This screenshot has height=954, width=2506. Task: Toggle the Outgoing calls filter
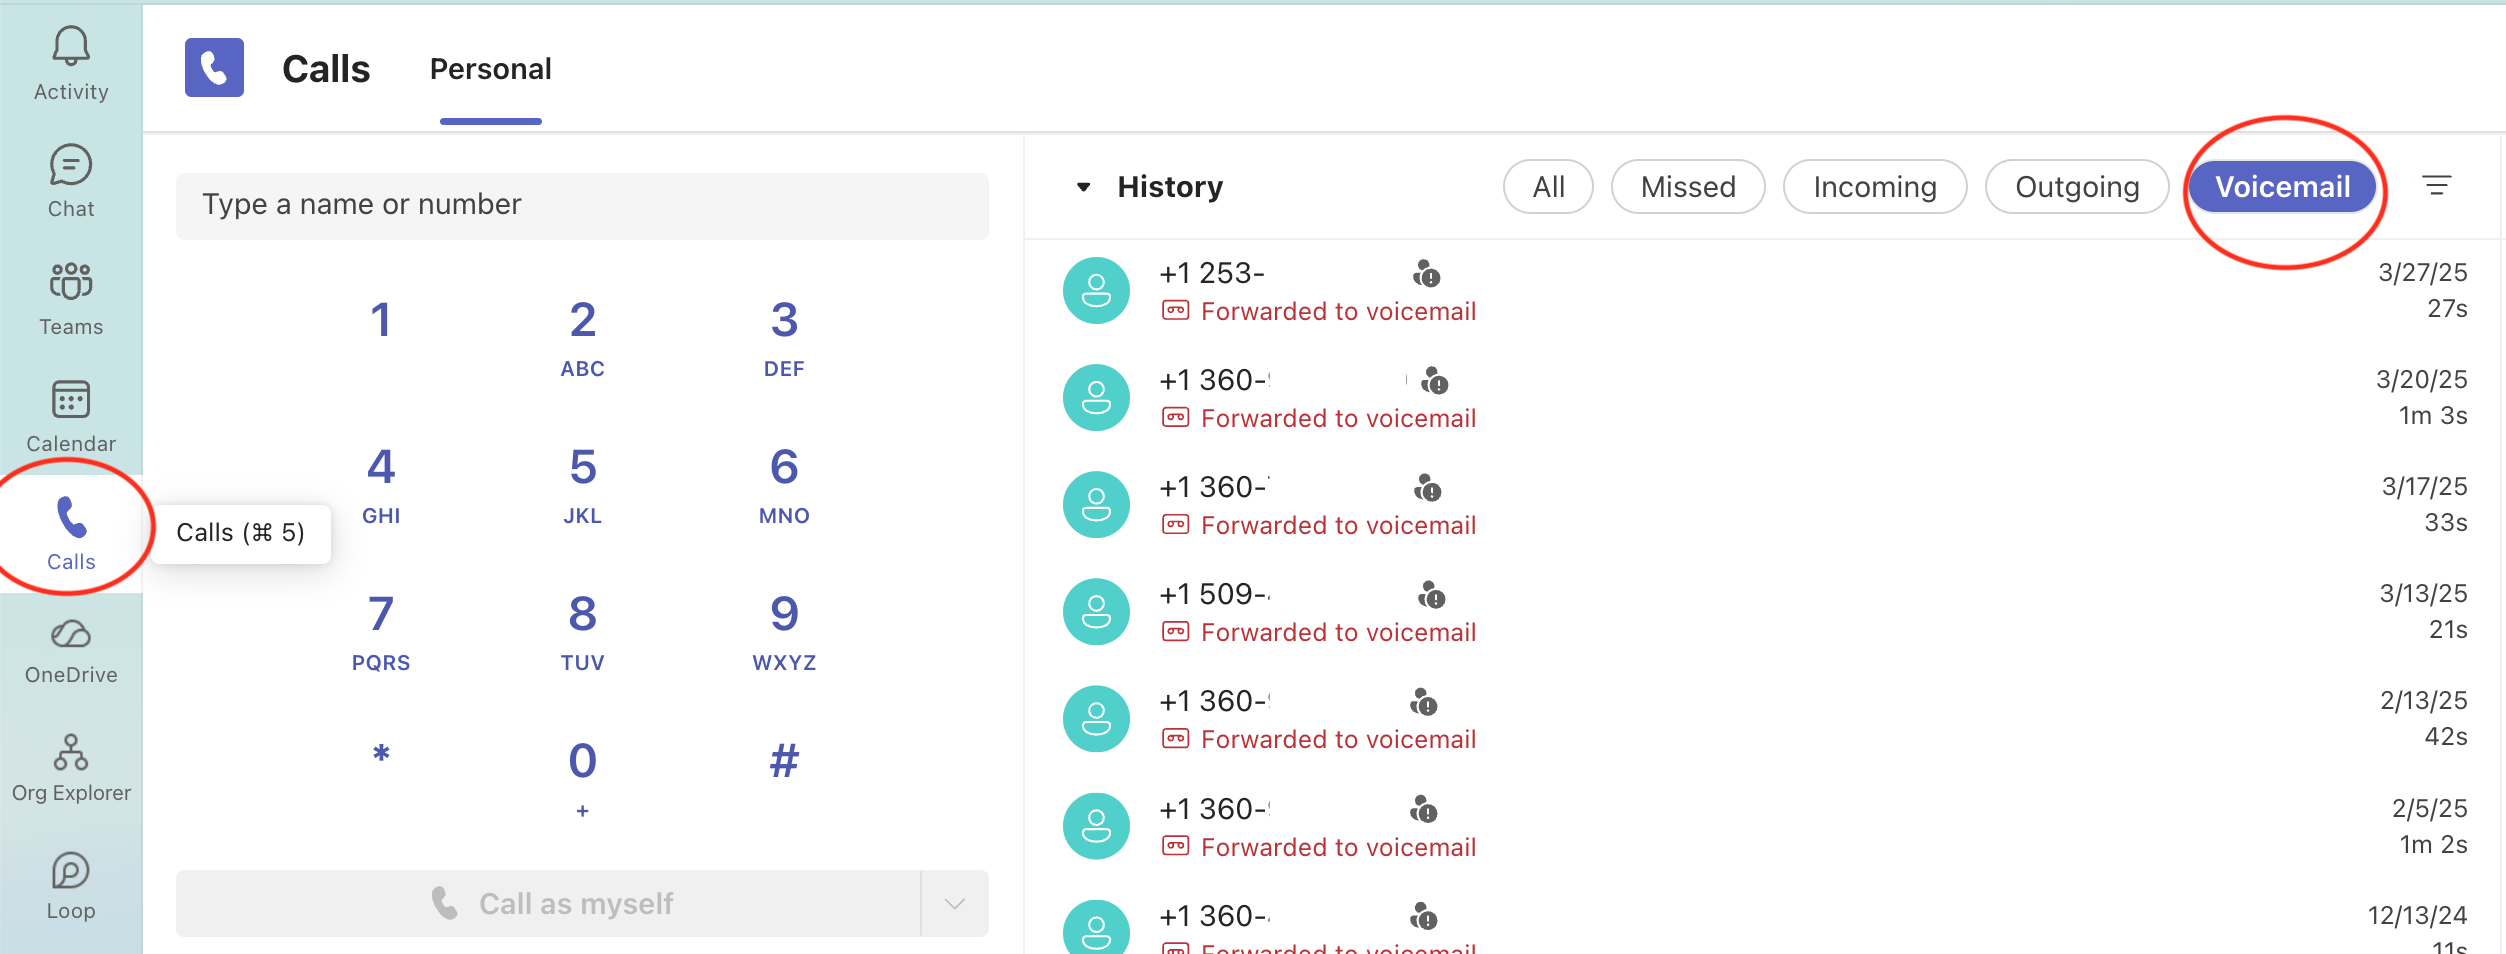click(2076, 187)
